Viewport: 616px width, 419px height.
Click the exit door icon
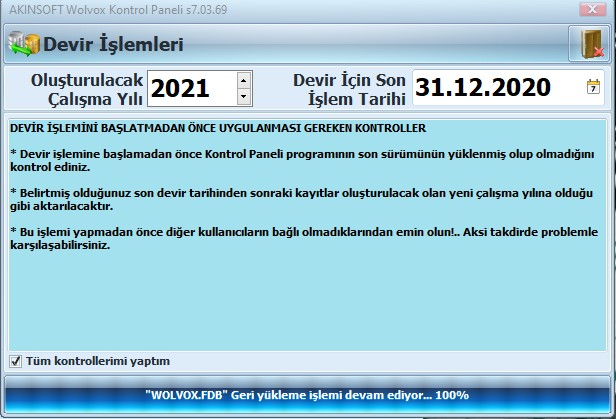pyautogui.click(x=588, y=44)
